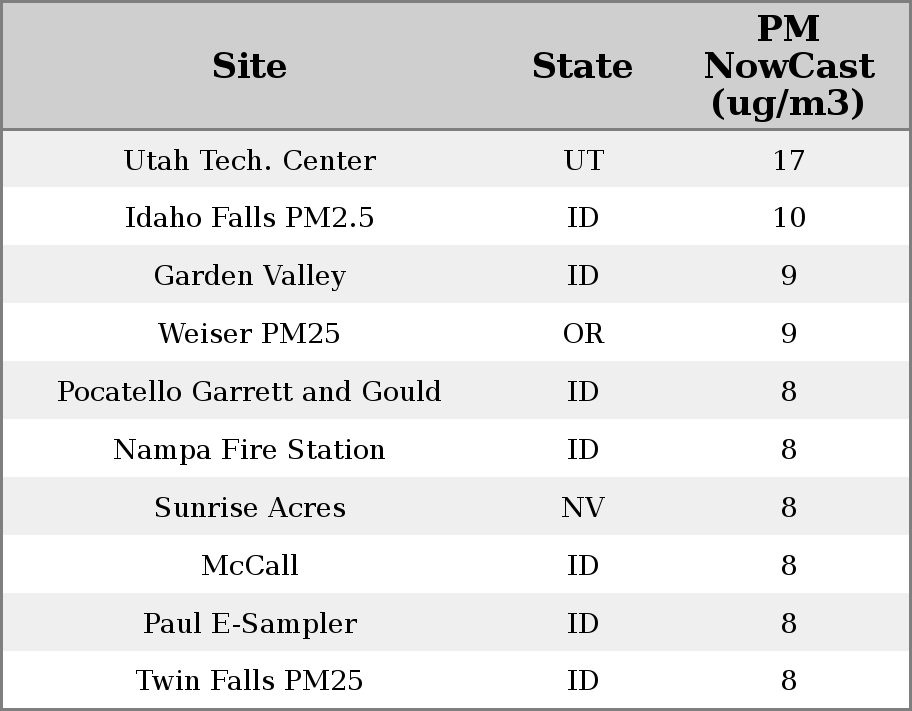Screen dimensions: 912x711
Task: Click Pocatello Garrett and Gould site
Action: (250, 392)
